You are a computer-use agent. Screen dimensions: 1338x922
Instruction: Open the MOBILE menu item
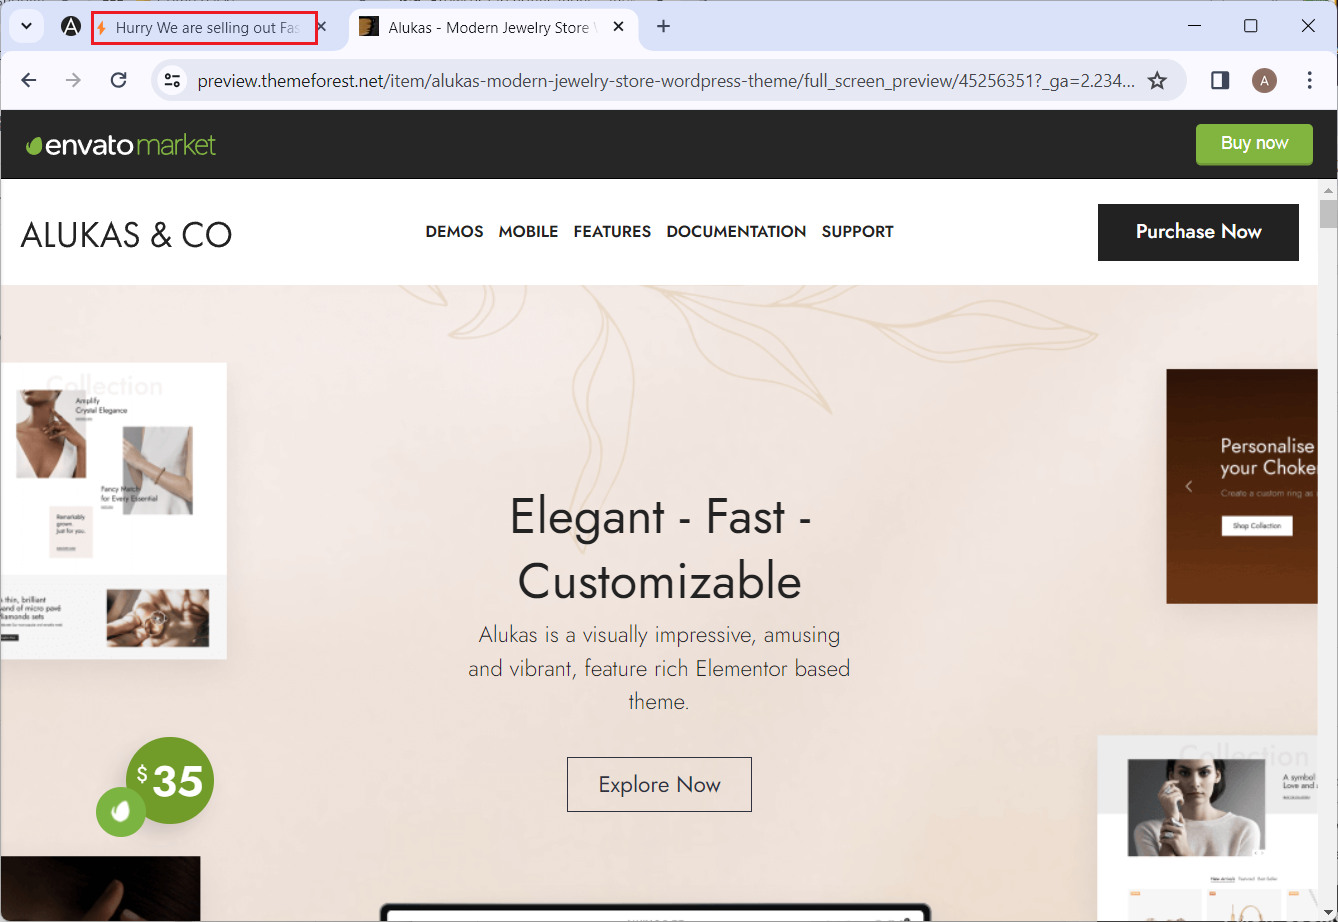click(x=528, y=232)
